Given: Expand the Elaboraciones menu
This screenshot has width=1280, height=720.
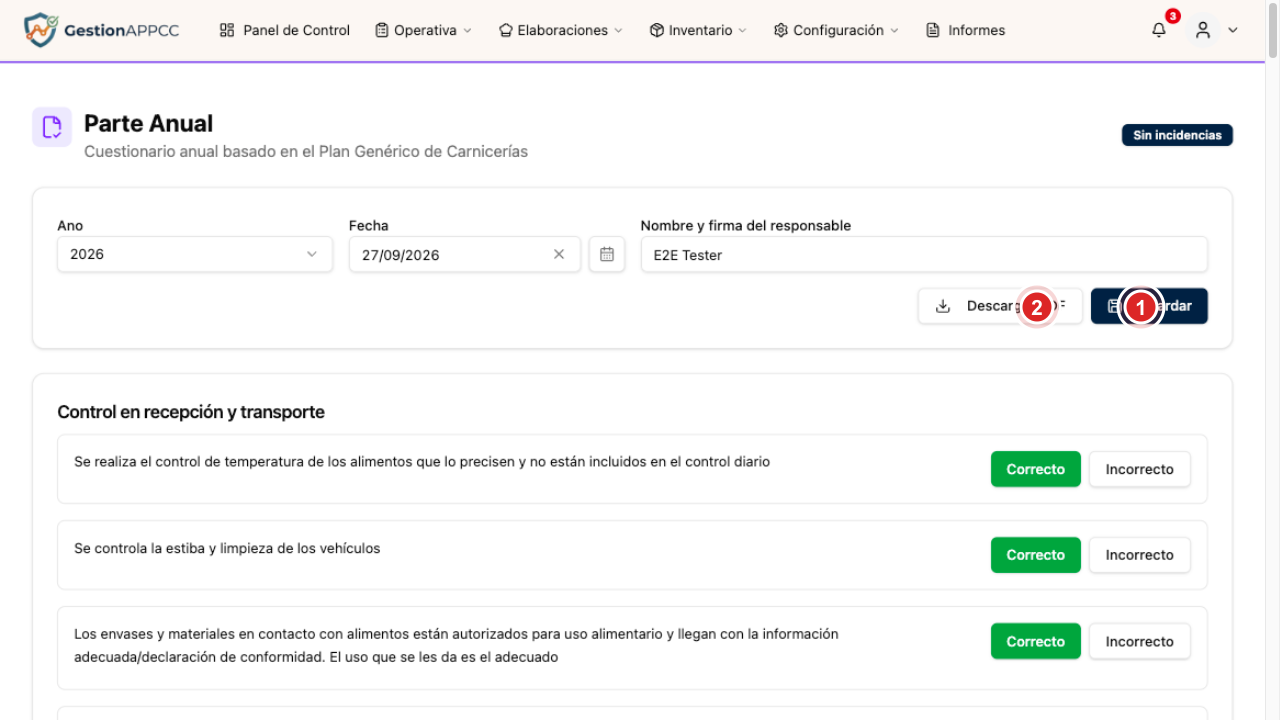Looking at the screenshot, I should coord(560,30).
